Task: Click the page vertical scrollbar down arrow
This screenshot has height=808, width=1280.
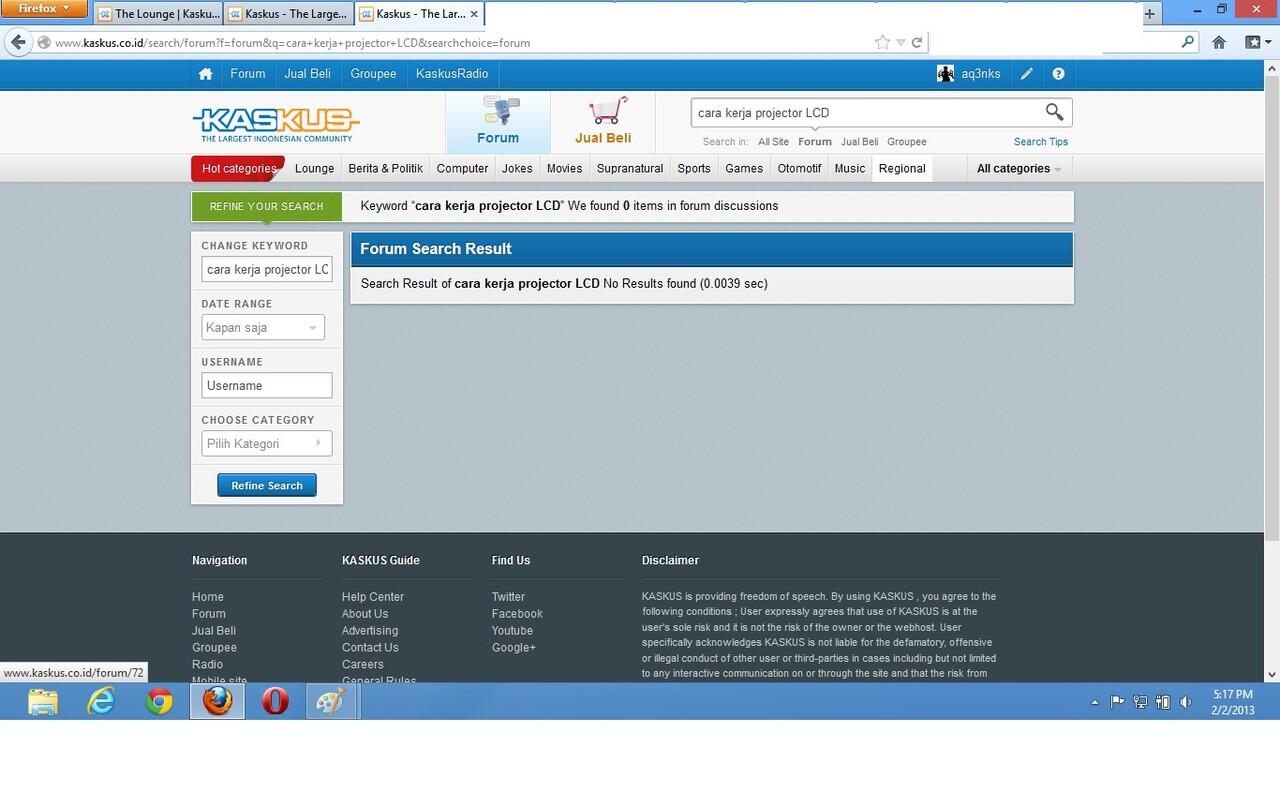Action: click(1272, 675)
